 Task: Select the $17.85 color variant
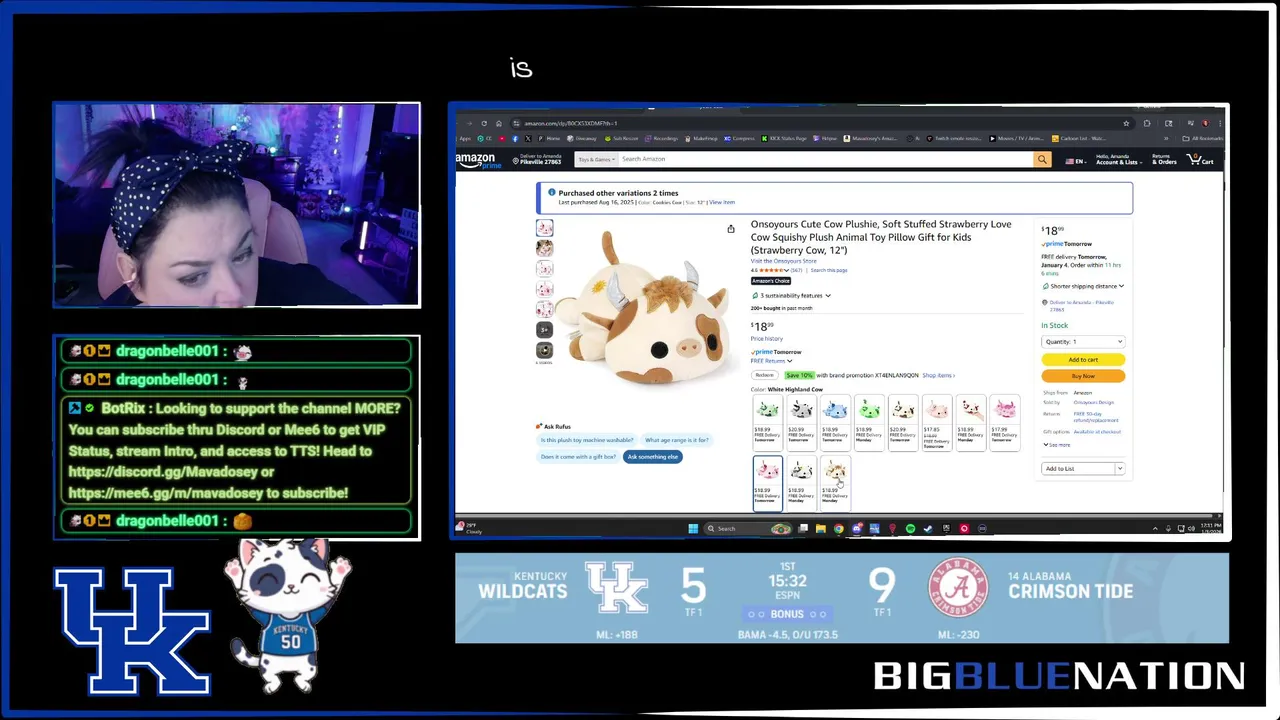937,423
